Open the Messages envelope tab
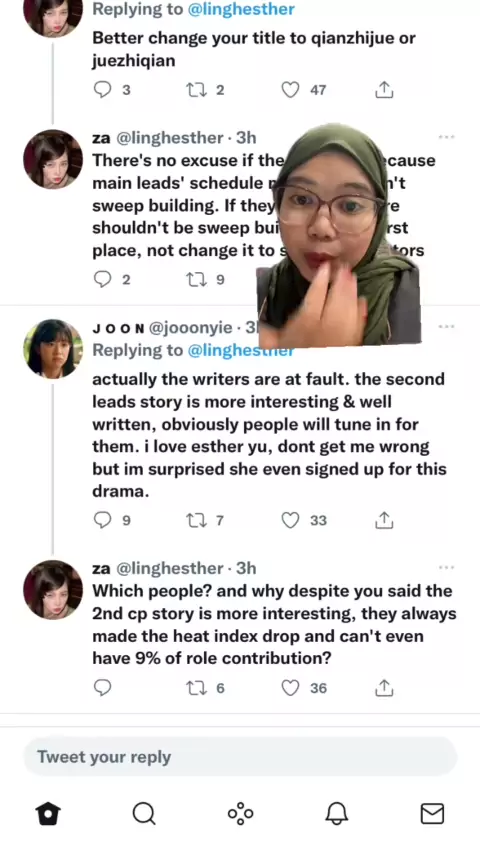This screenshot has height=854, width=480. [432, 814]
